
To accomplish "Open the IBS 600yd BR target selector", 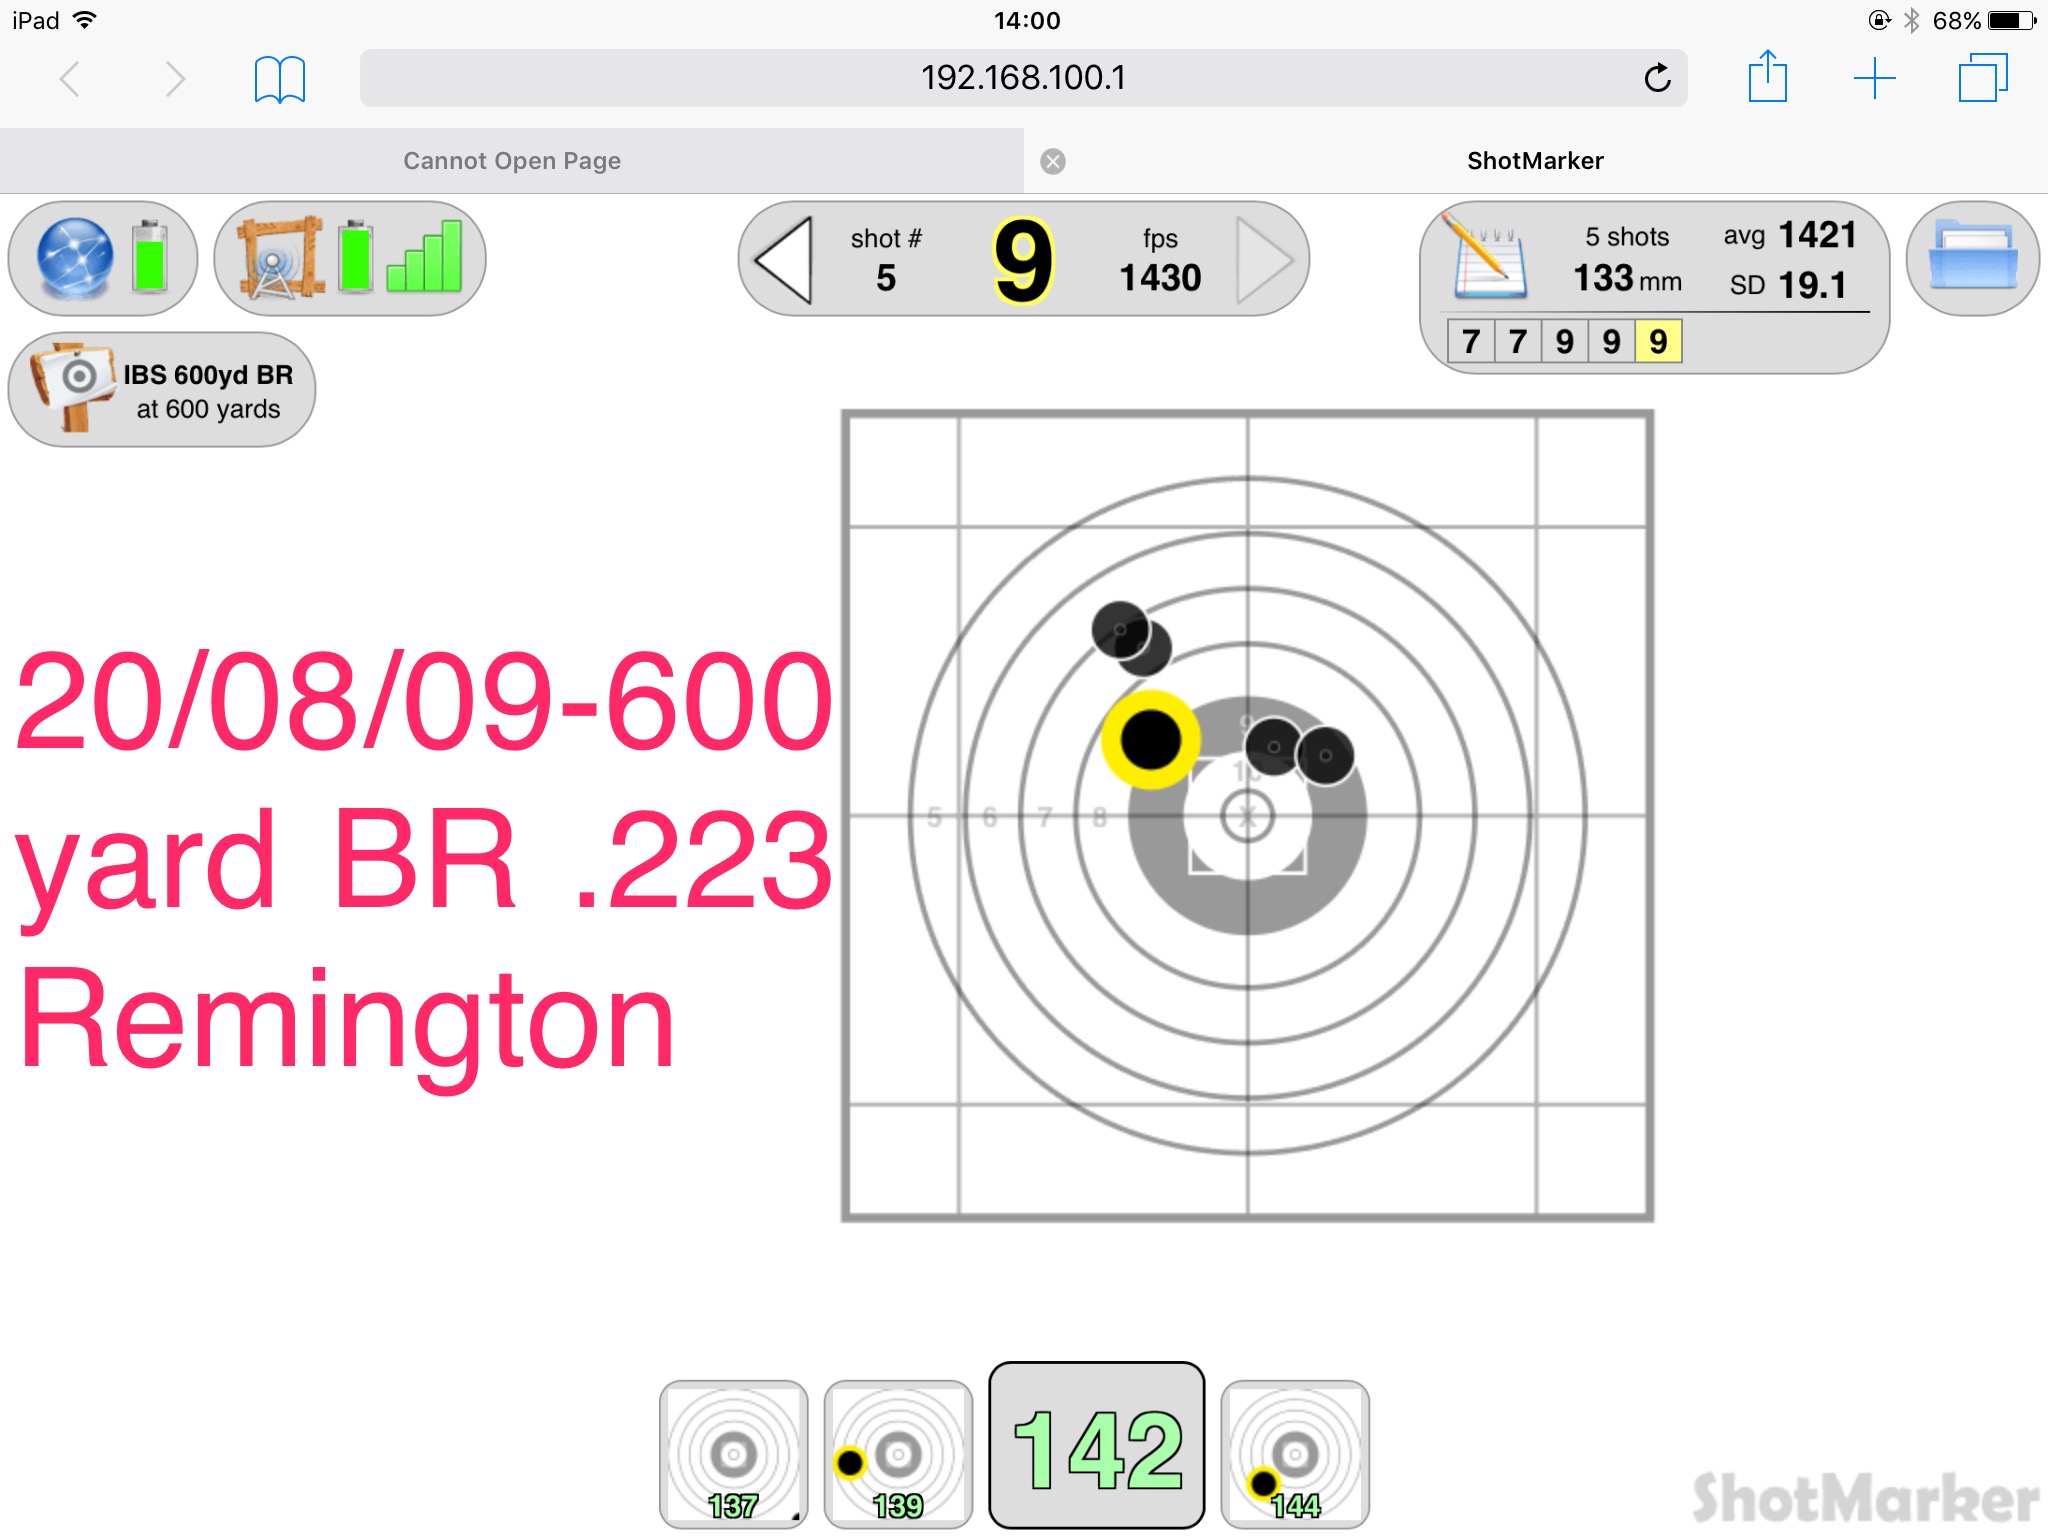I will [162, 390].
